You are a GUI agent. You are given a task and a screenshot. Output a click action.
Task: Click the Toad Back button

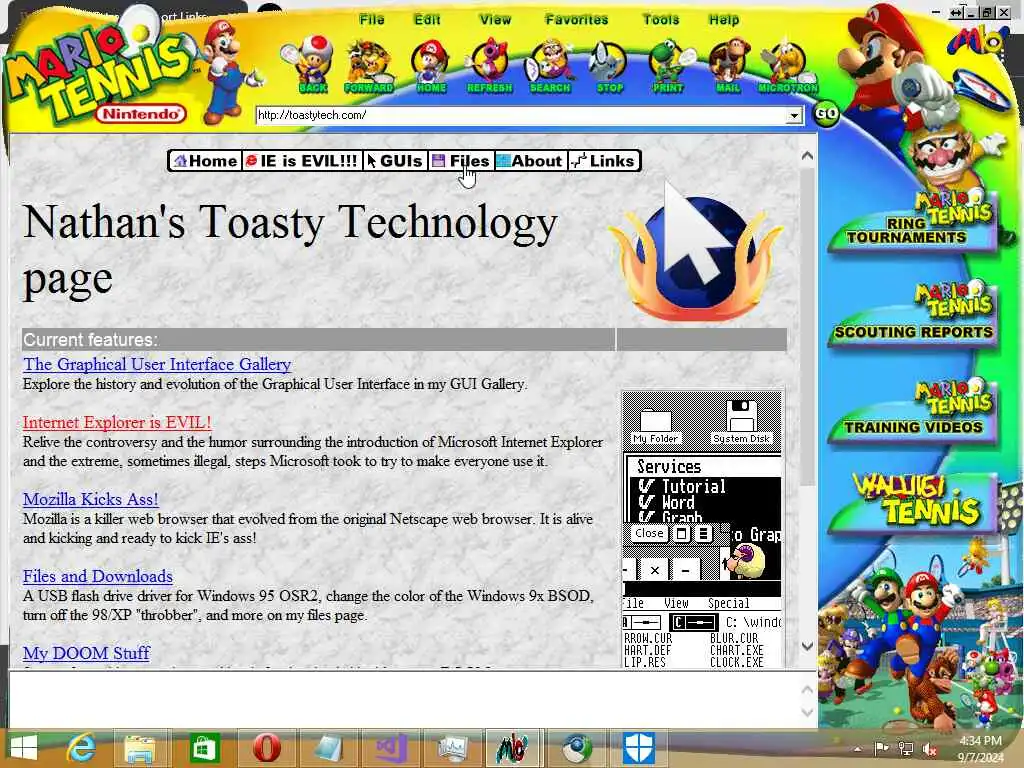[312, 65]
